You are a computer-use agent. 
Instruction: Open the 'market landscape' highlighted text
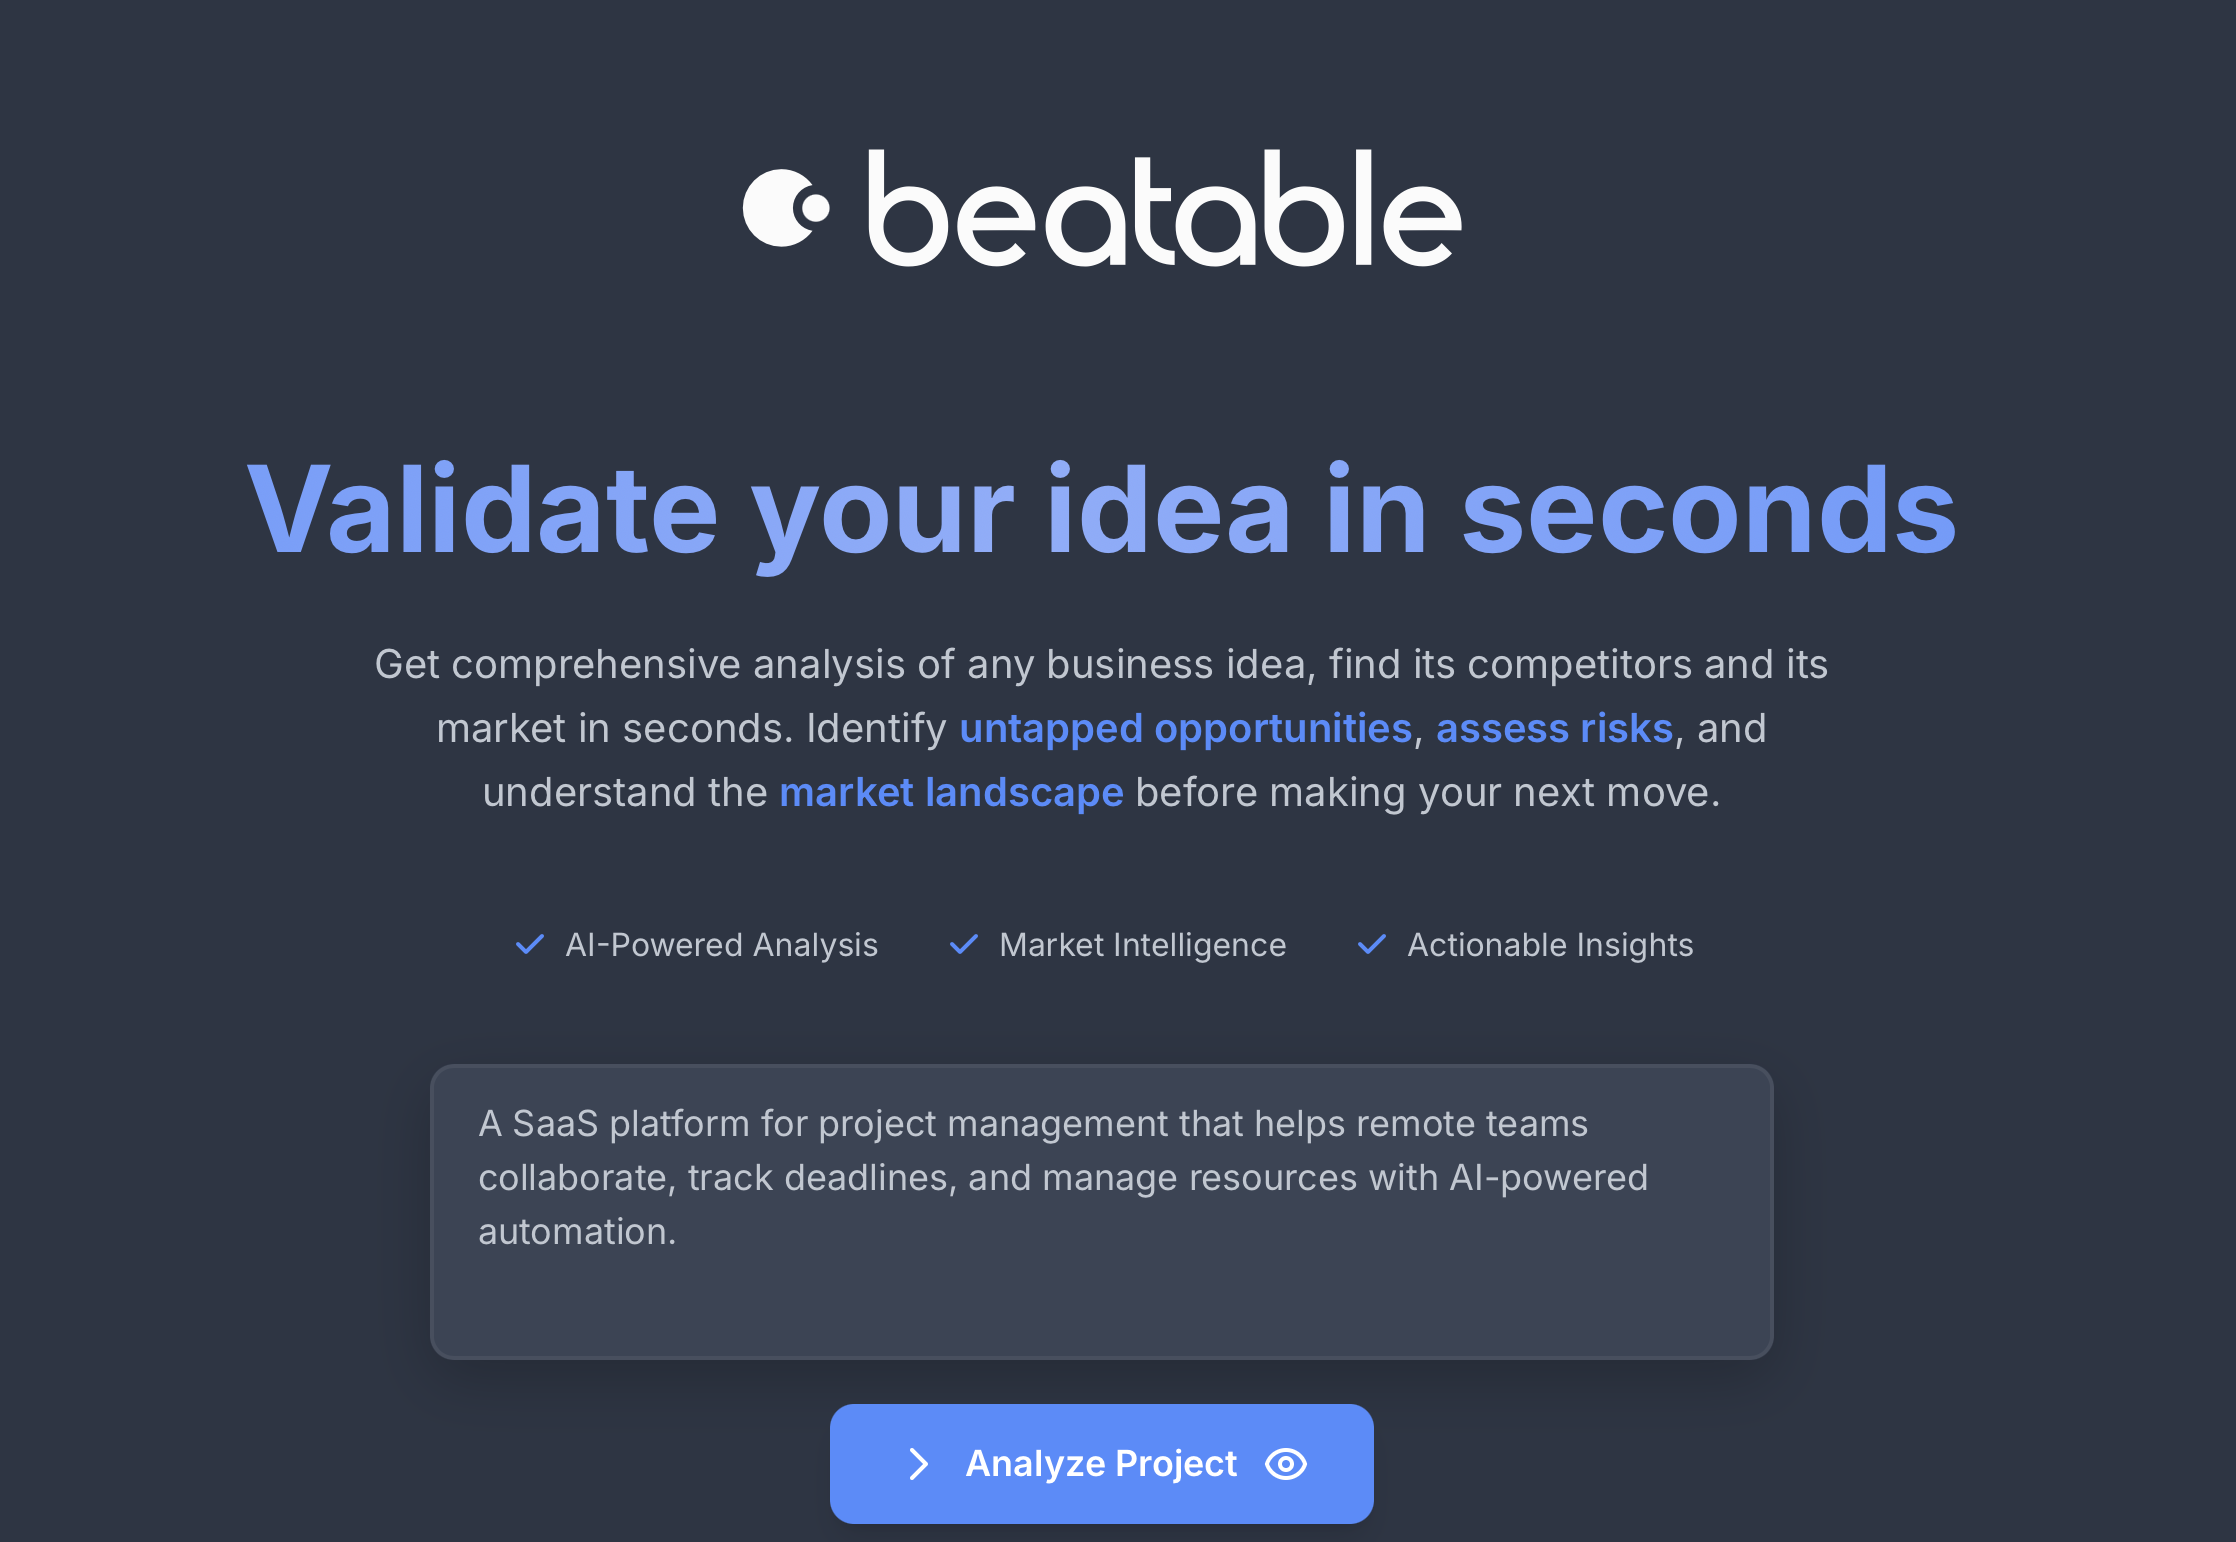951,792
